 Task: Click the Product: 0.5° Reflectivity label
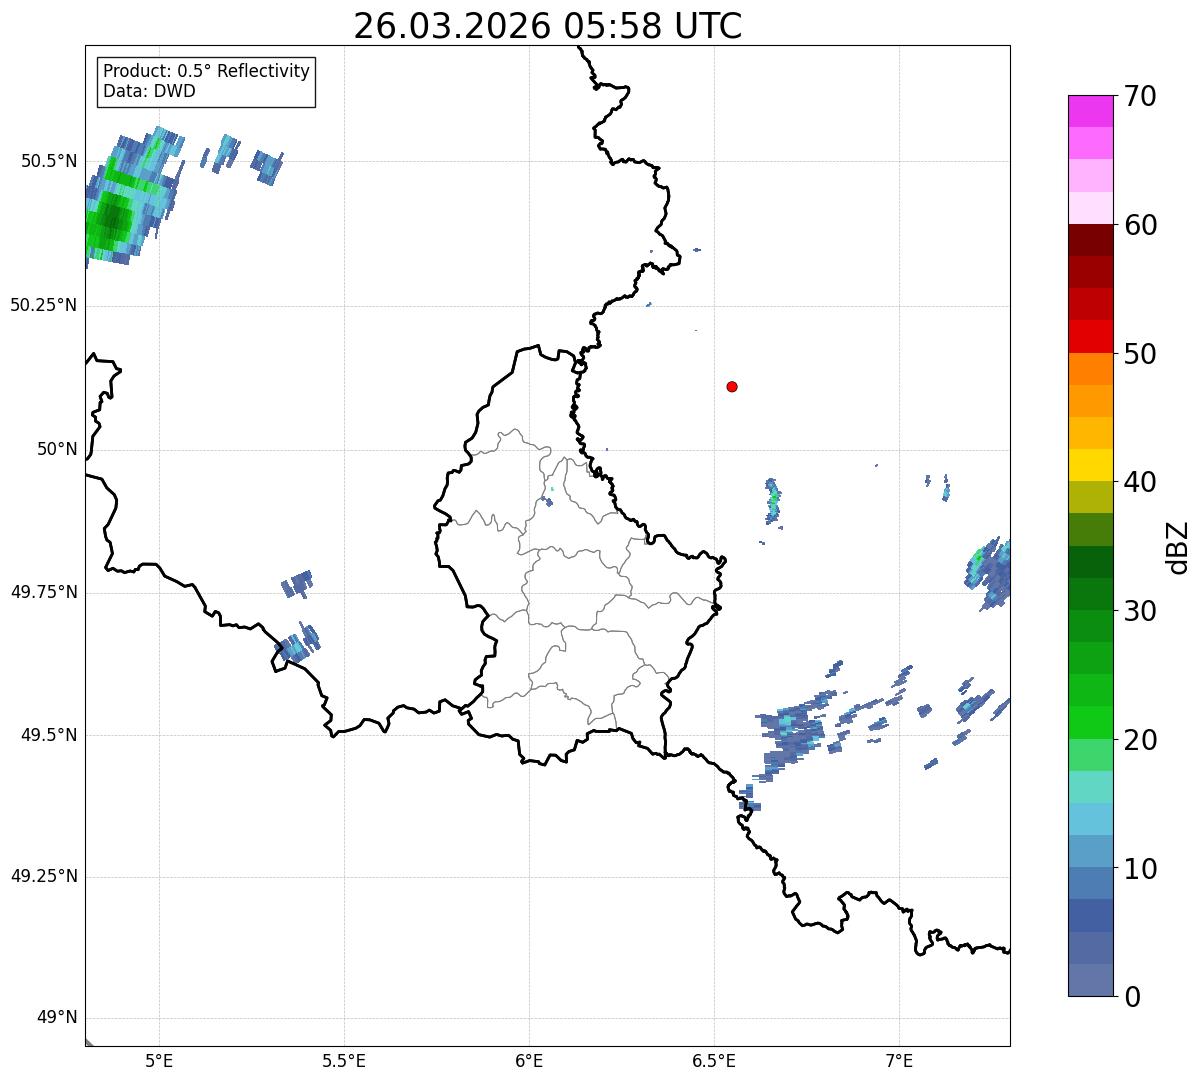207,72
